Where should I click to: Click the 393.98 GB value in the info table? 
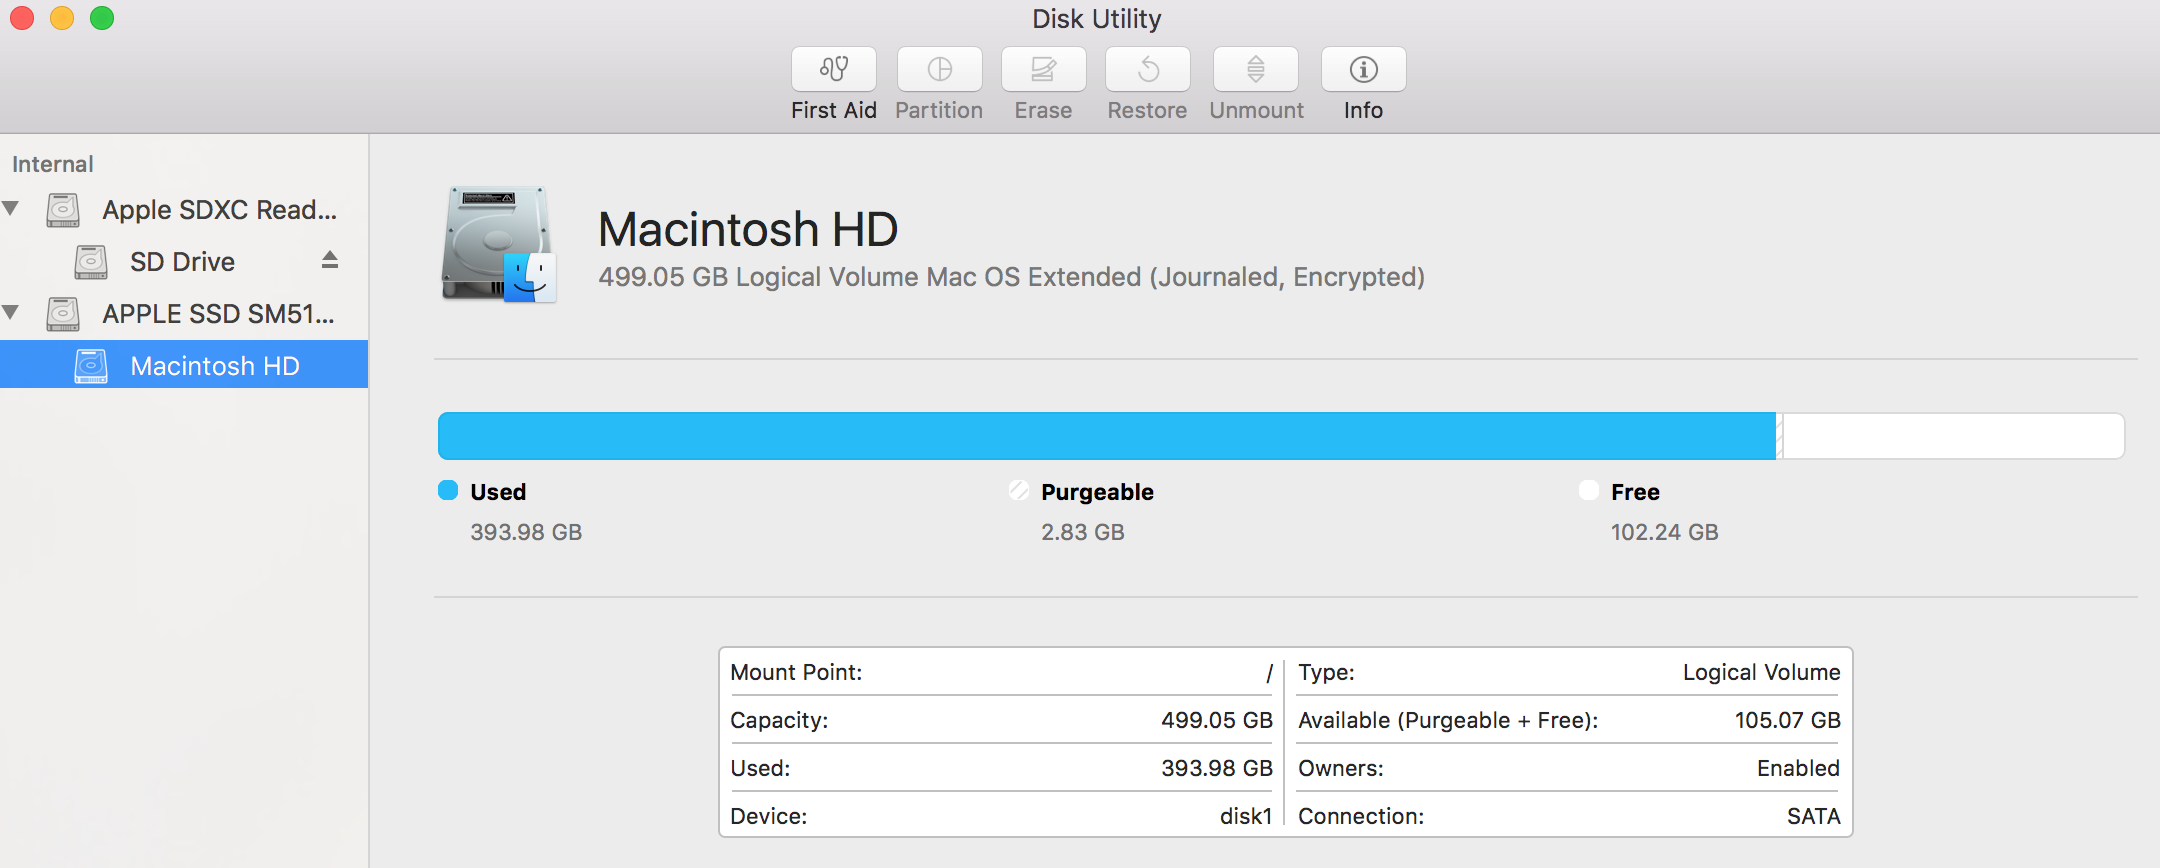coord(1217,768)
